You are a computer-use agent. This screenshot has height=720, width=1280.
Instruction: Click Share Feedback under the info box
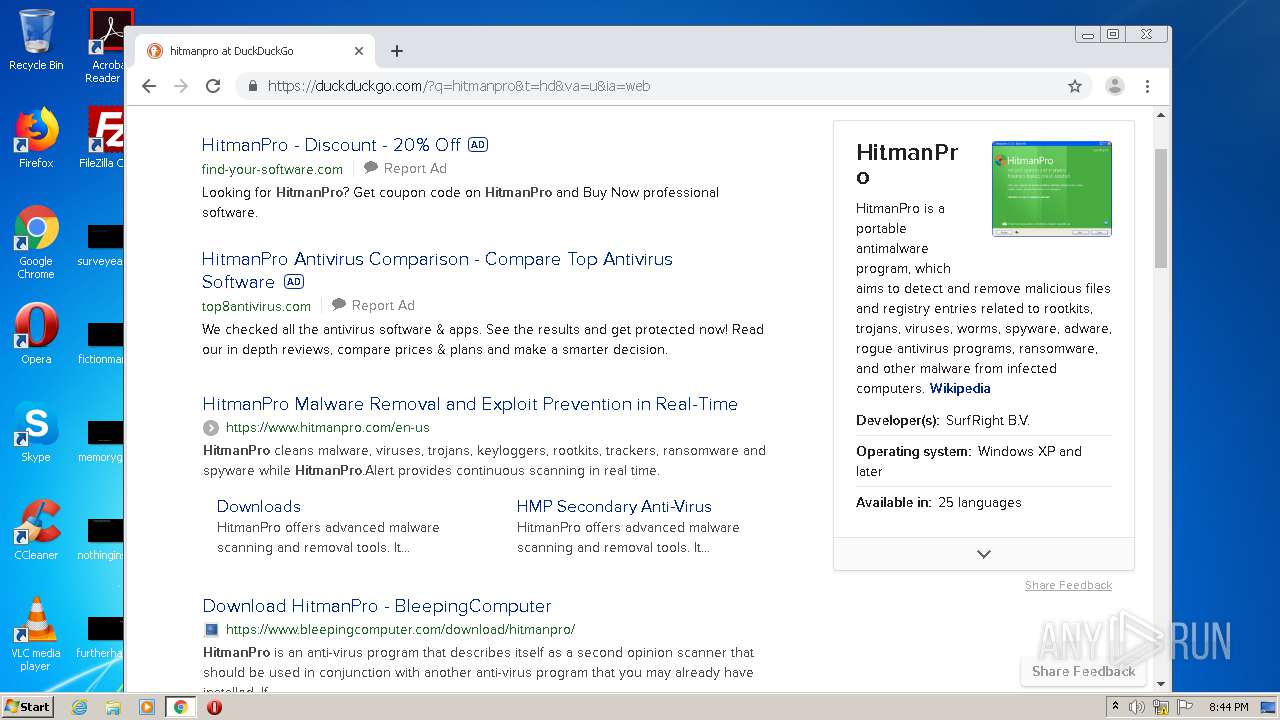(1068, 585)
